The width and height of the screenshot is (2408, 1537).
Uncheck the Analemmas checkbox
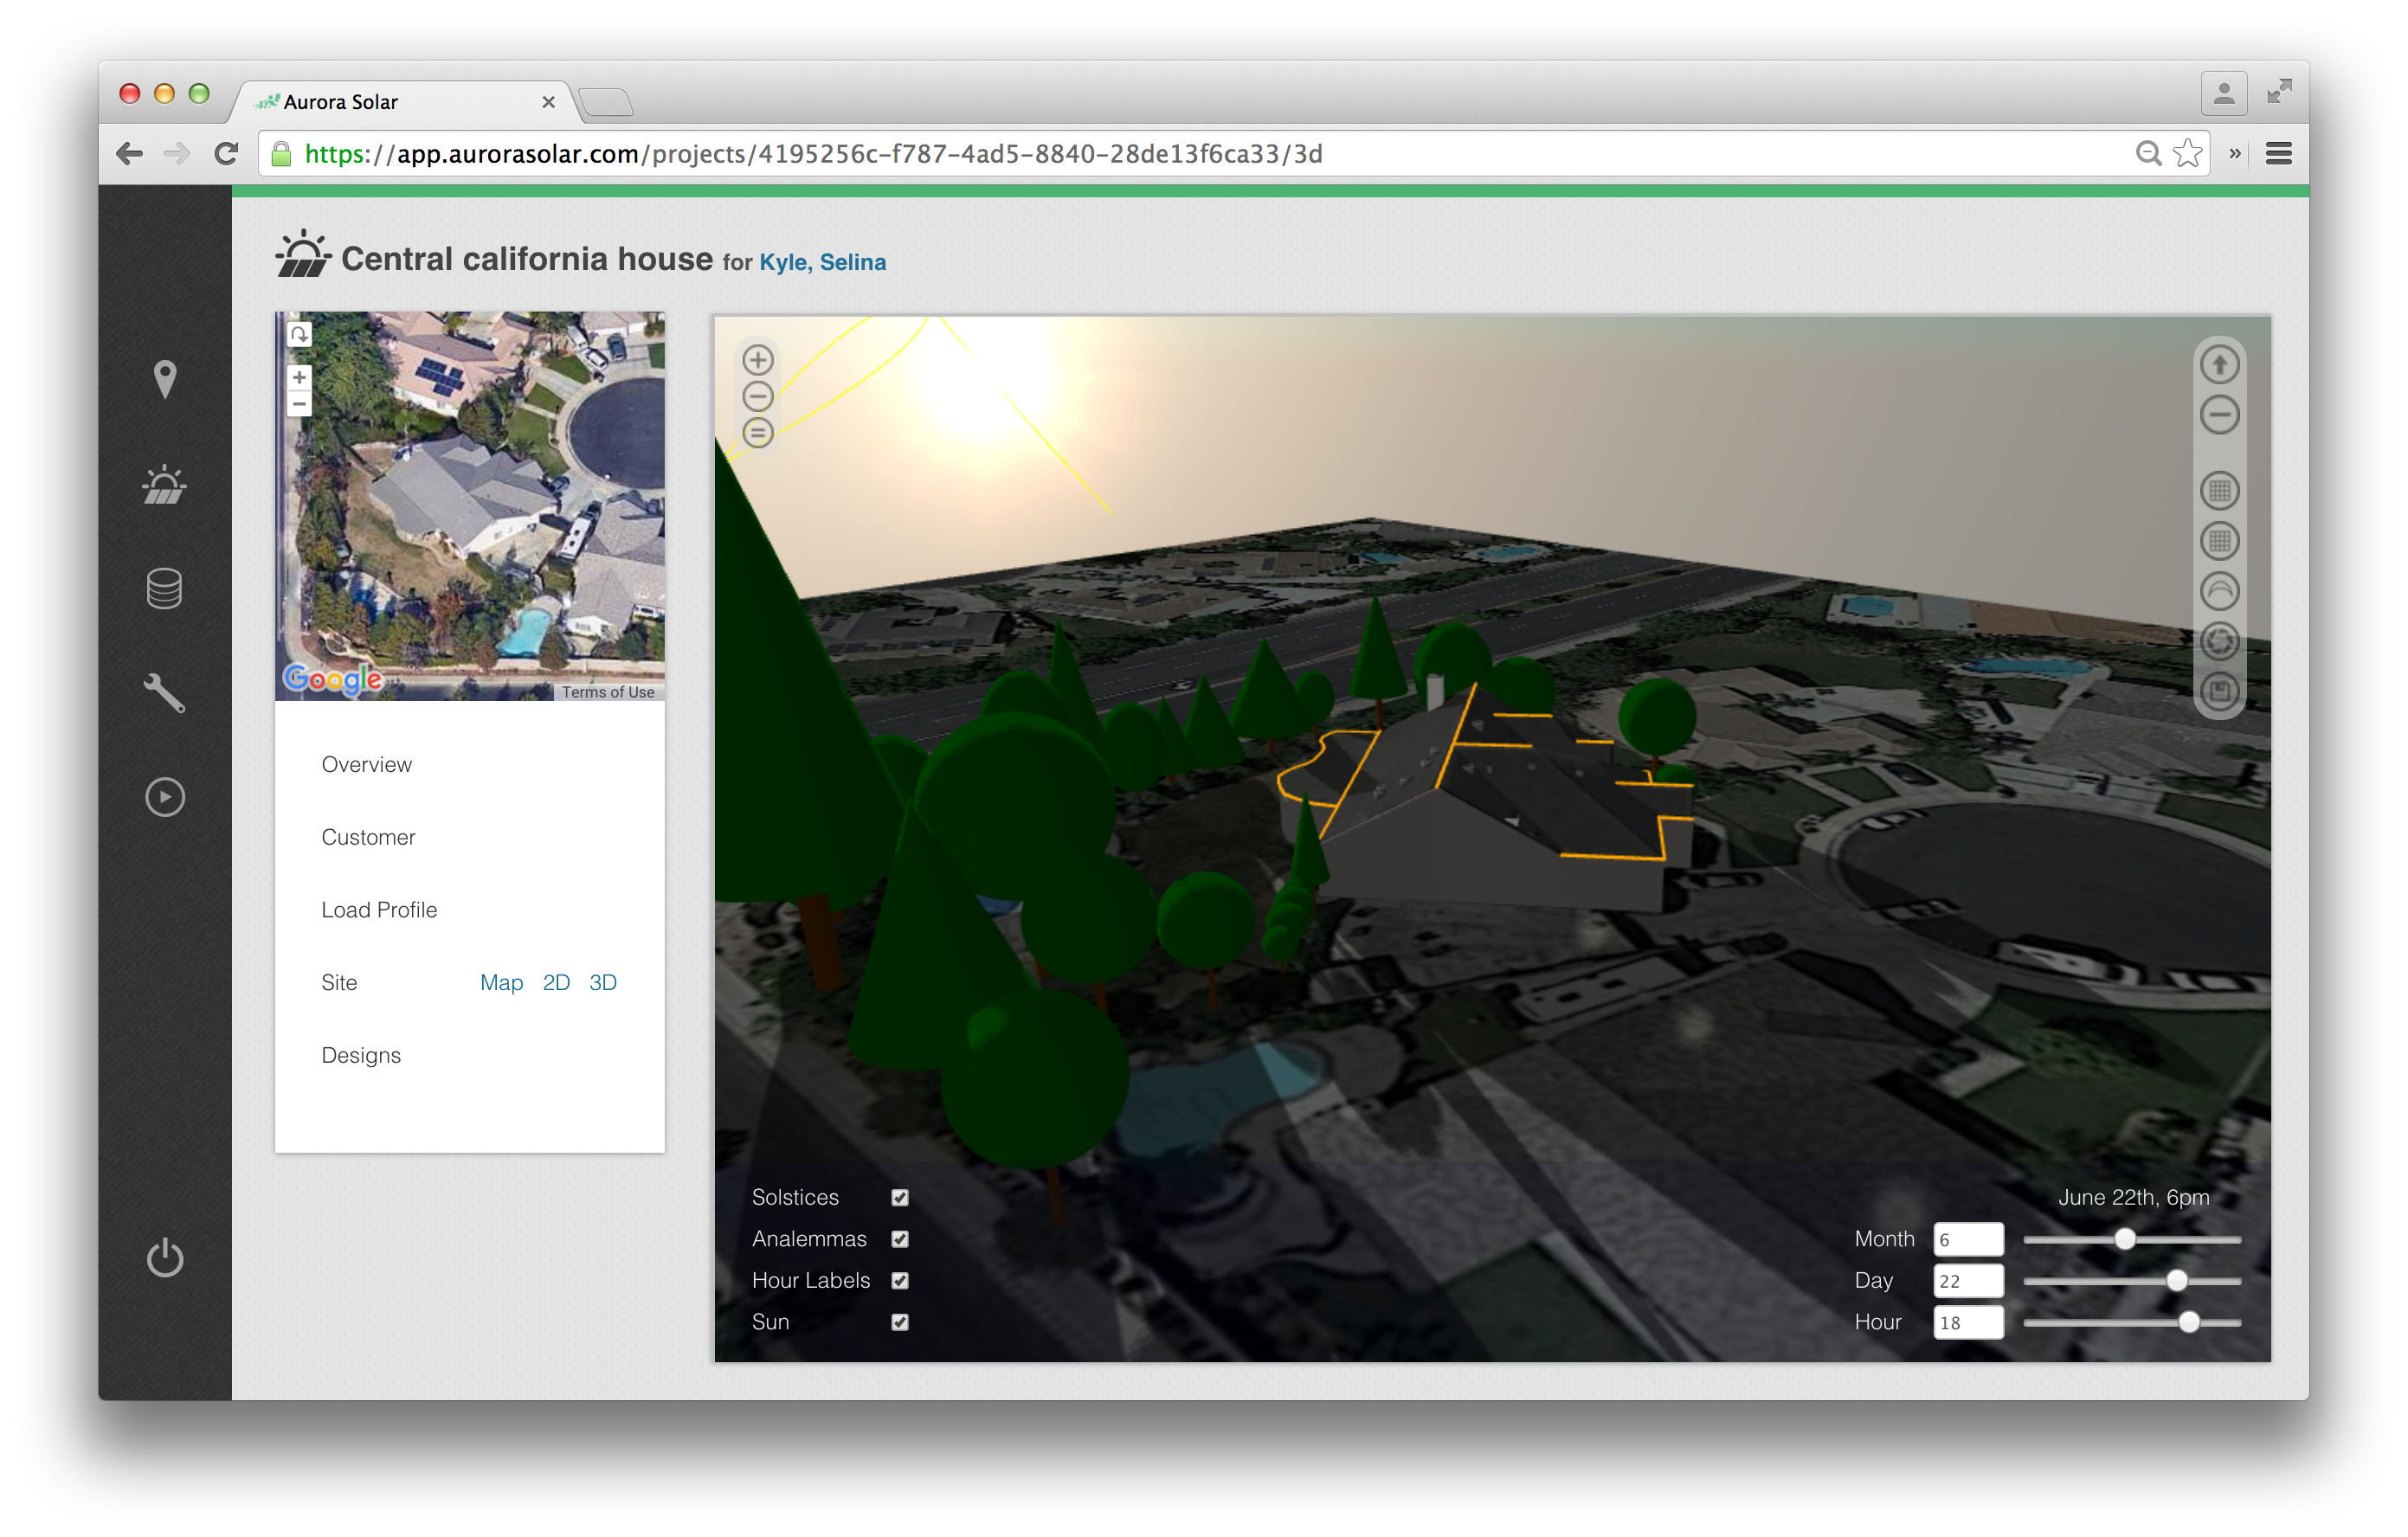click(900, 1239)
